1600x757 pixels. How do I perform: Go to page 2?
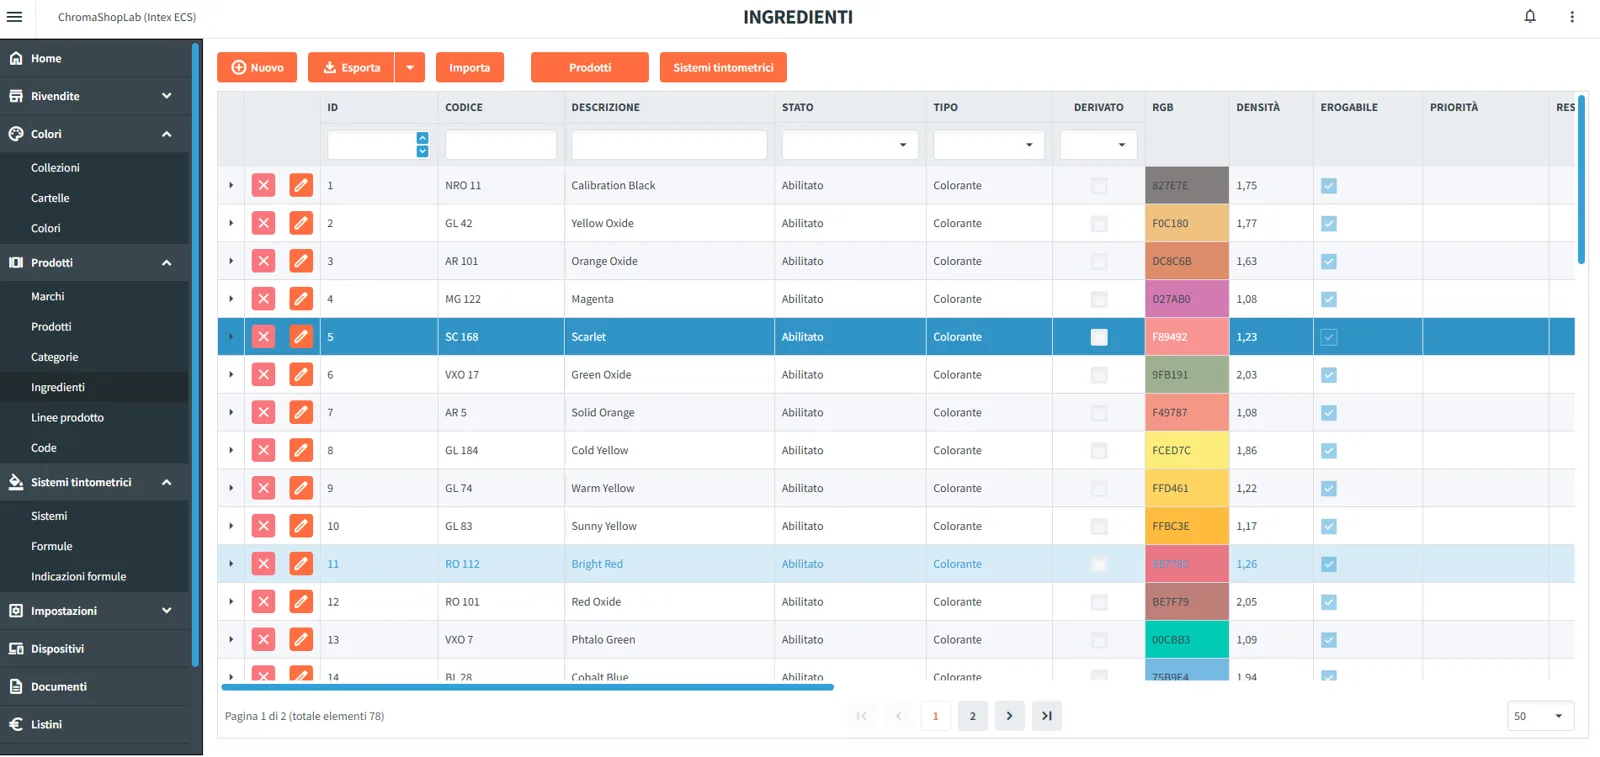[x=972, y=716]
